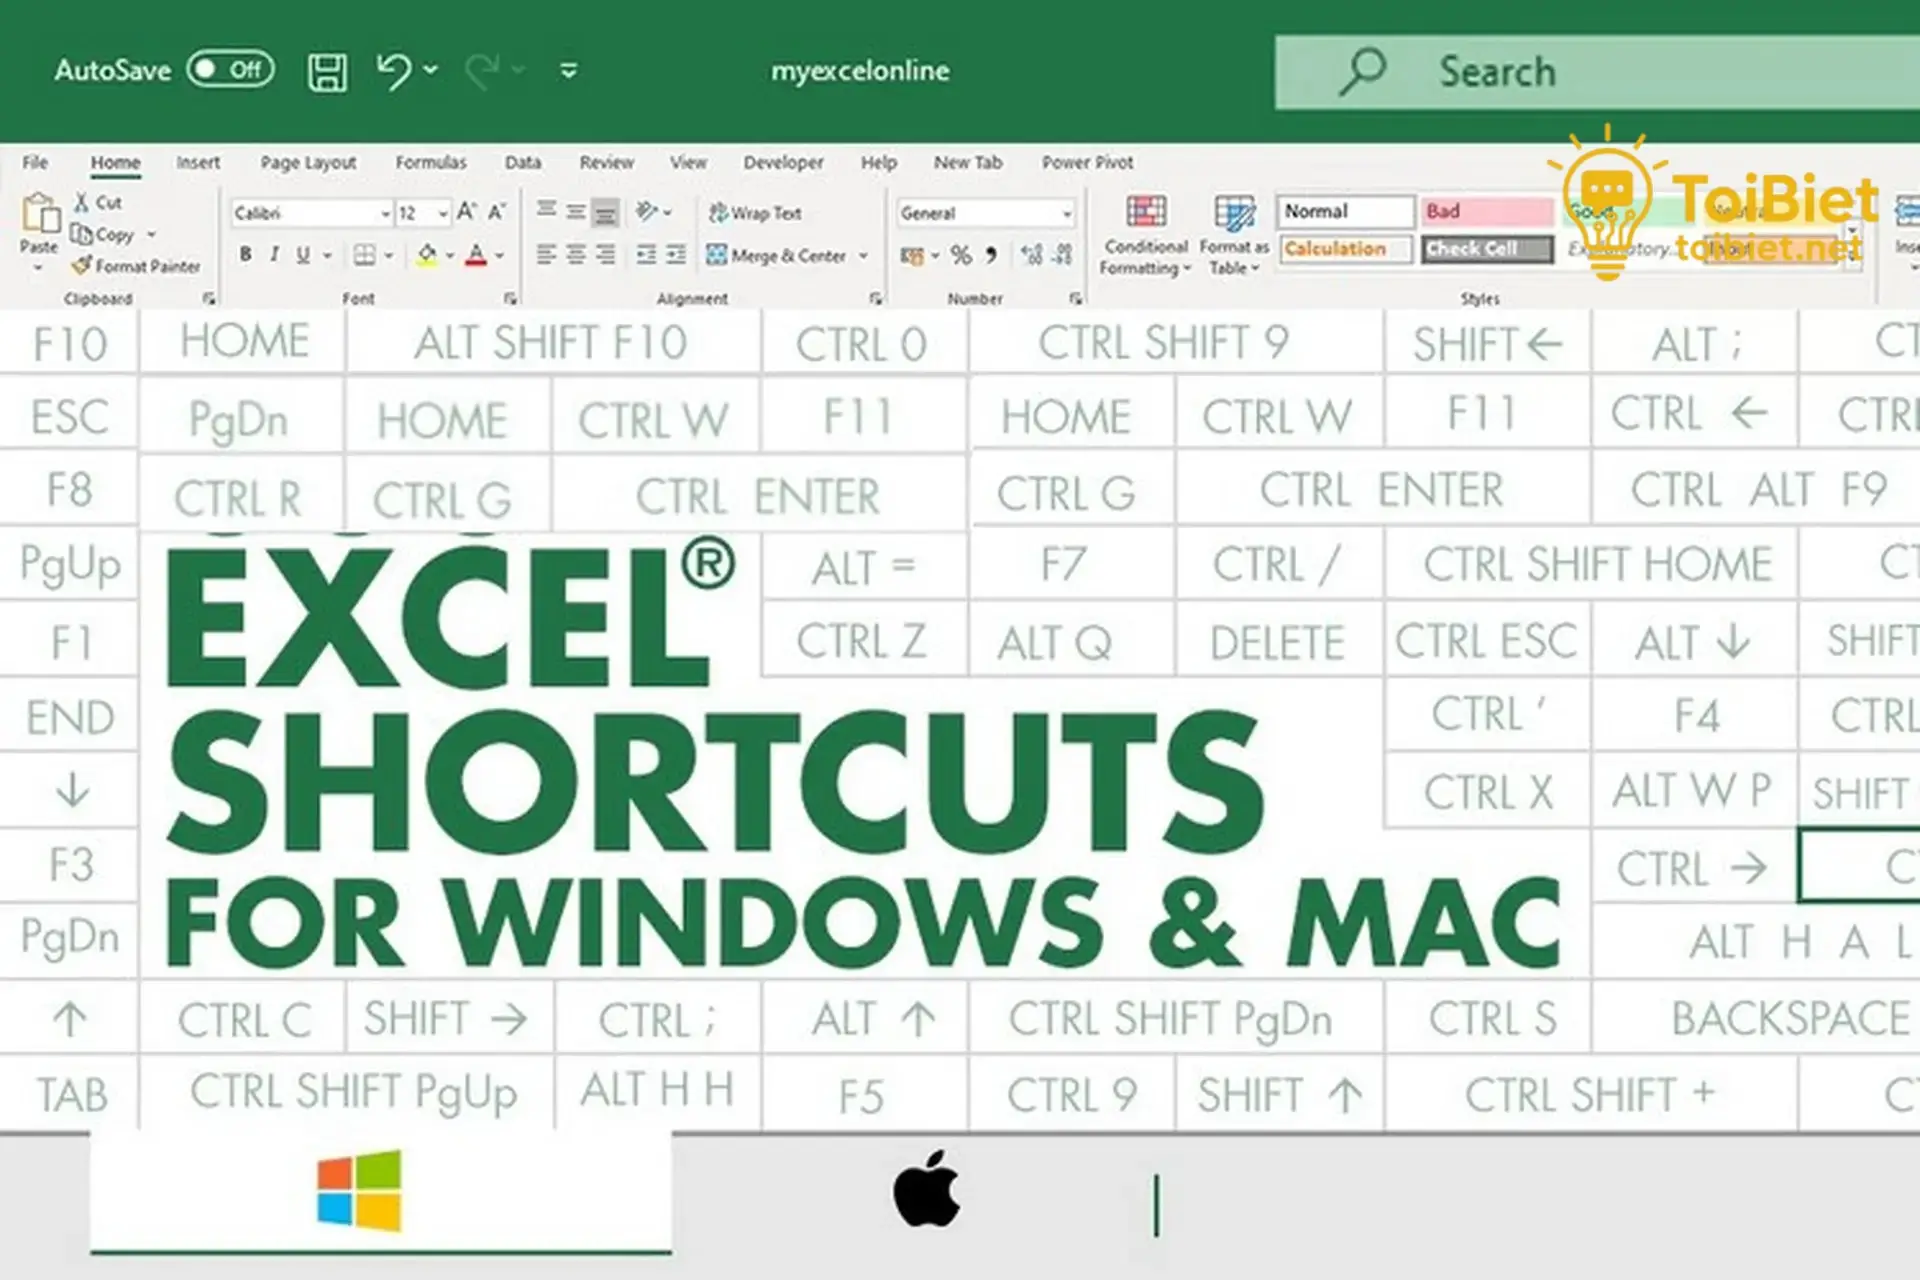1920x1280 pixels.
Task: Switch to the Formulas ribbon tab
Action: [x=430, y=162]
